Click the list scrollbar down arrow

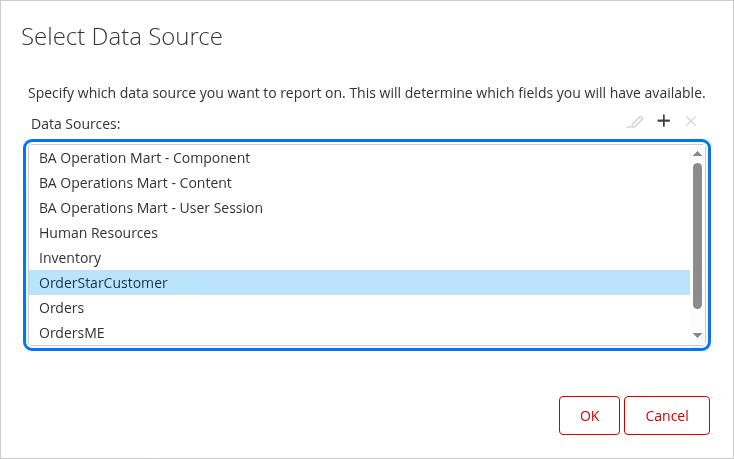697,335
